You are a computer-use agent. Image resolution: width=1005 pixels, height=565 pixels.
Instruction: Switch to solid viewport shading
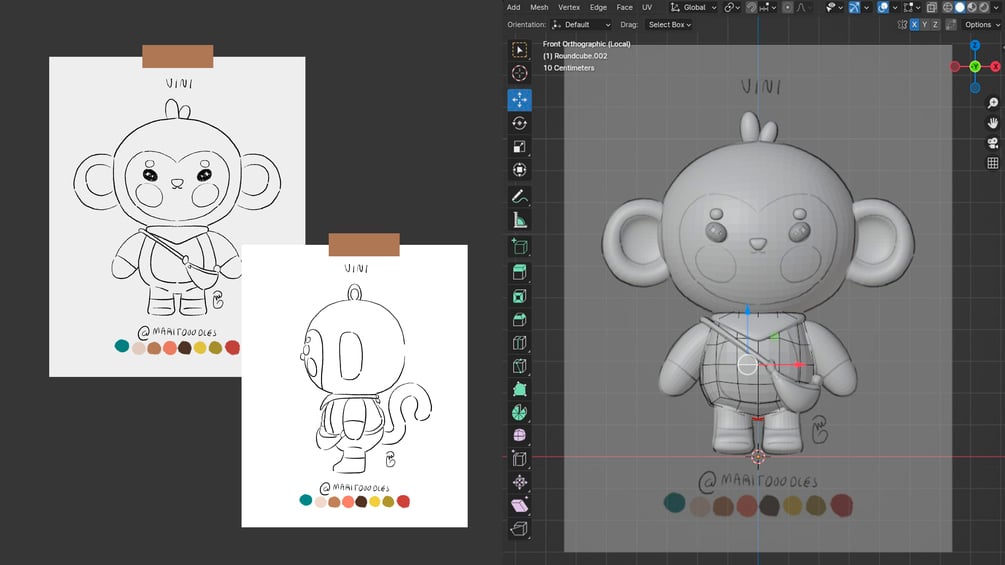tap(959, 7)
